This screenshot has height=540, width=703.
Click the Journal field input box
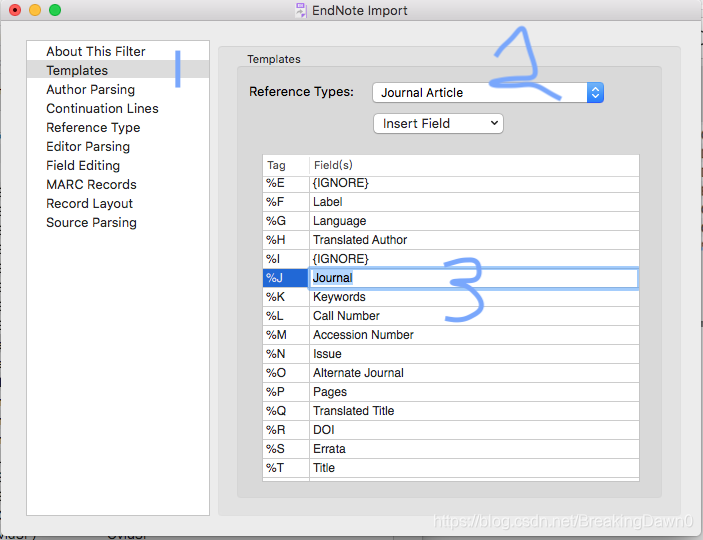coord(473,278)
